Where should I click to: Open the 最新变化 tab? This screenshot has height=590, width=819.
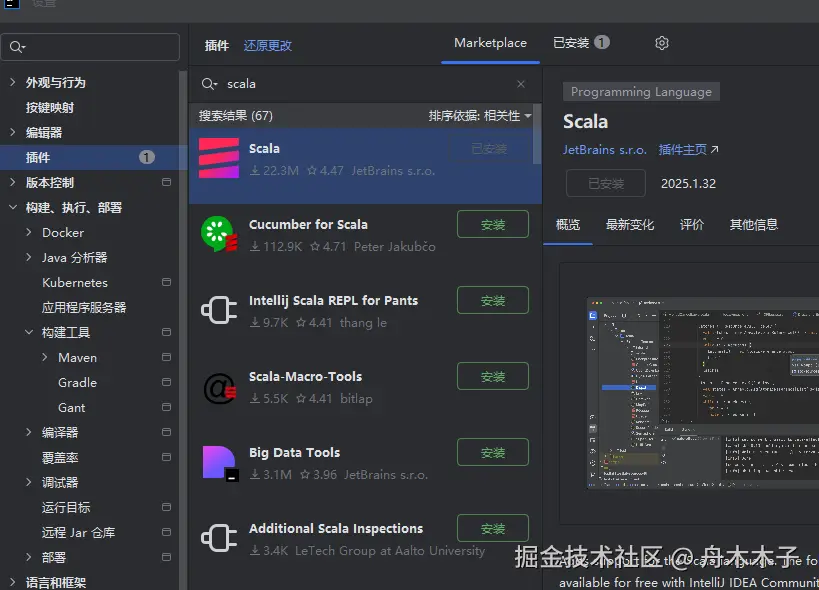pos(629,225)
